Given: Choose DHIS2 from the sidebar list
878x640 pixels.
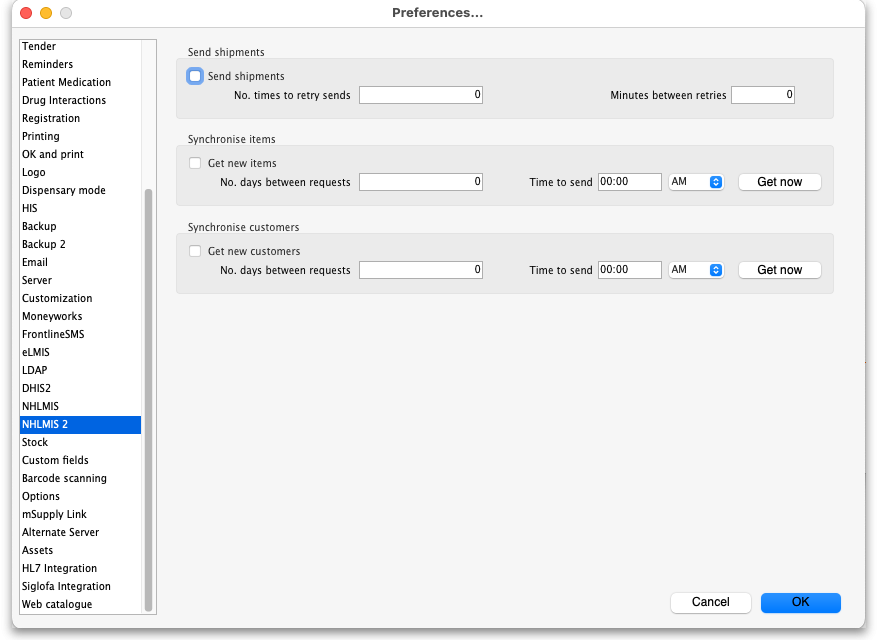Looking at the screenshot, I should pos(36,388).
